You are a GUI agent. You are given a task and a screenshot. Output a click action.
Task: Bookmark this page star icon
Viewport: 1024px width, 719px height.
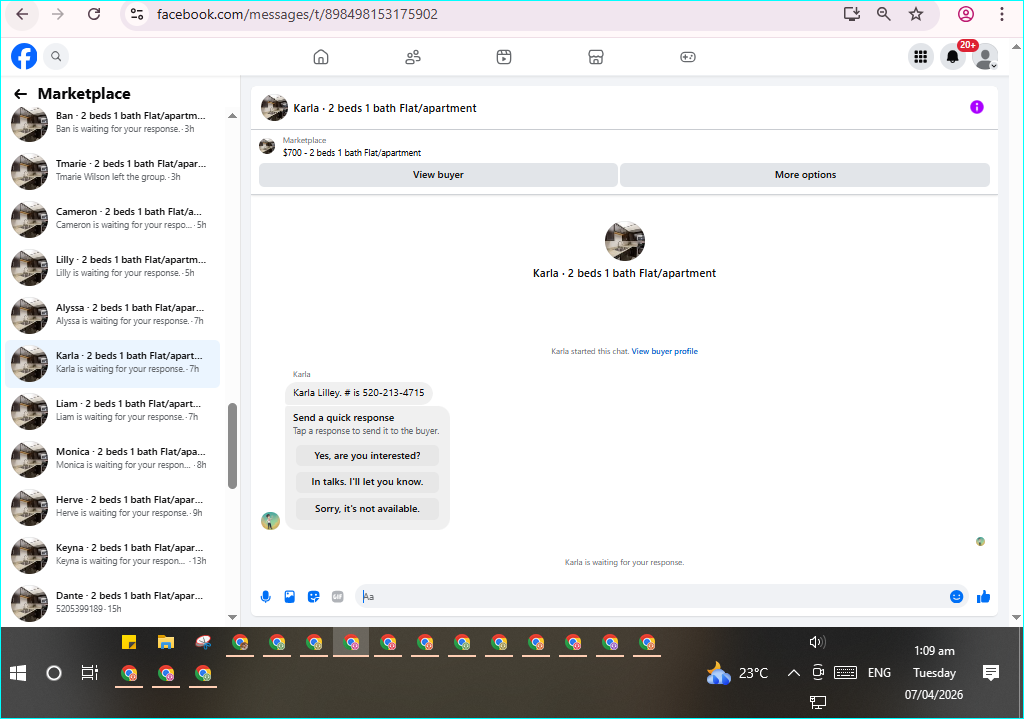[916, 14]
